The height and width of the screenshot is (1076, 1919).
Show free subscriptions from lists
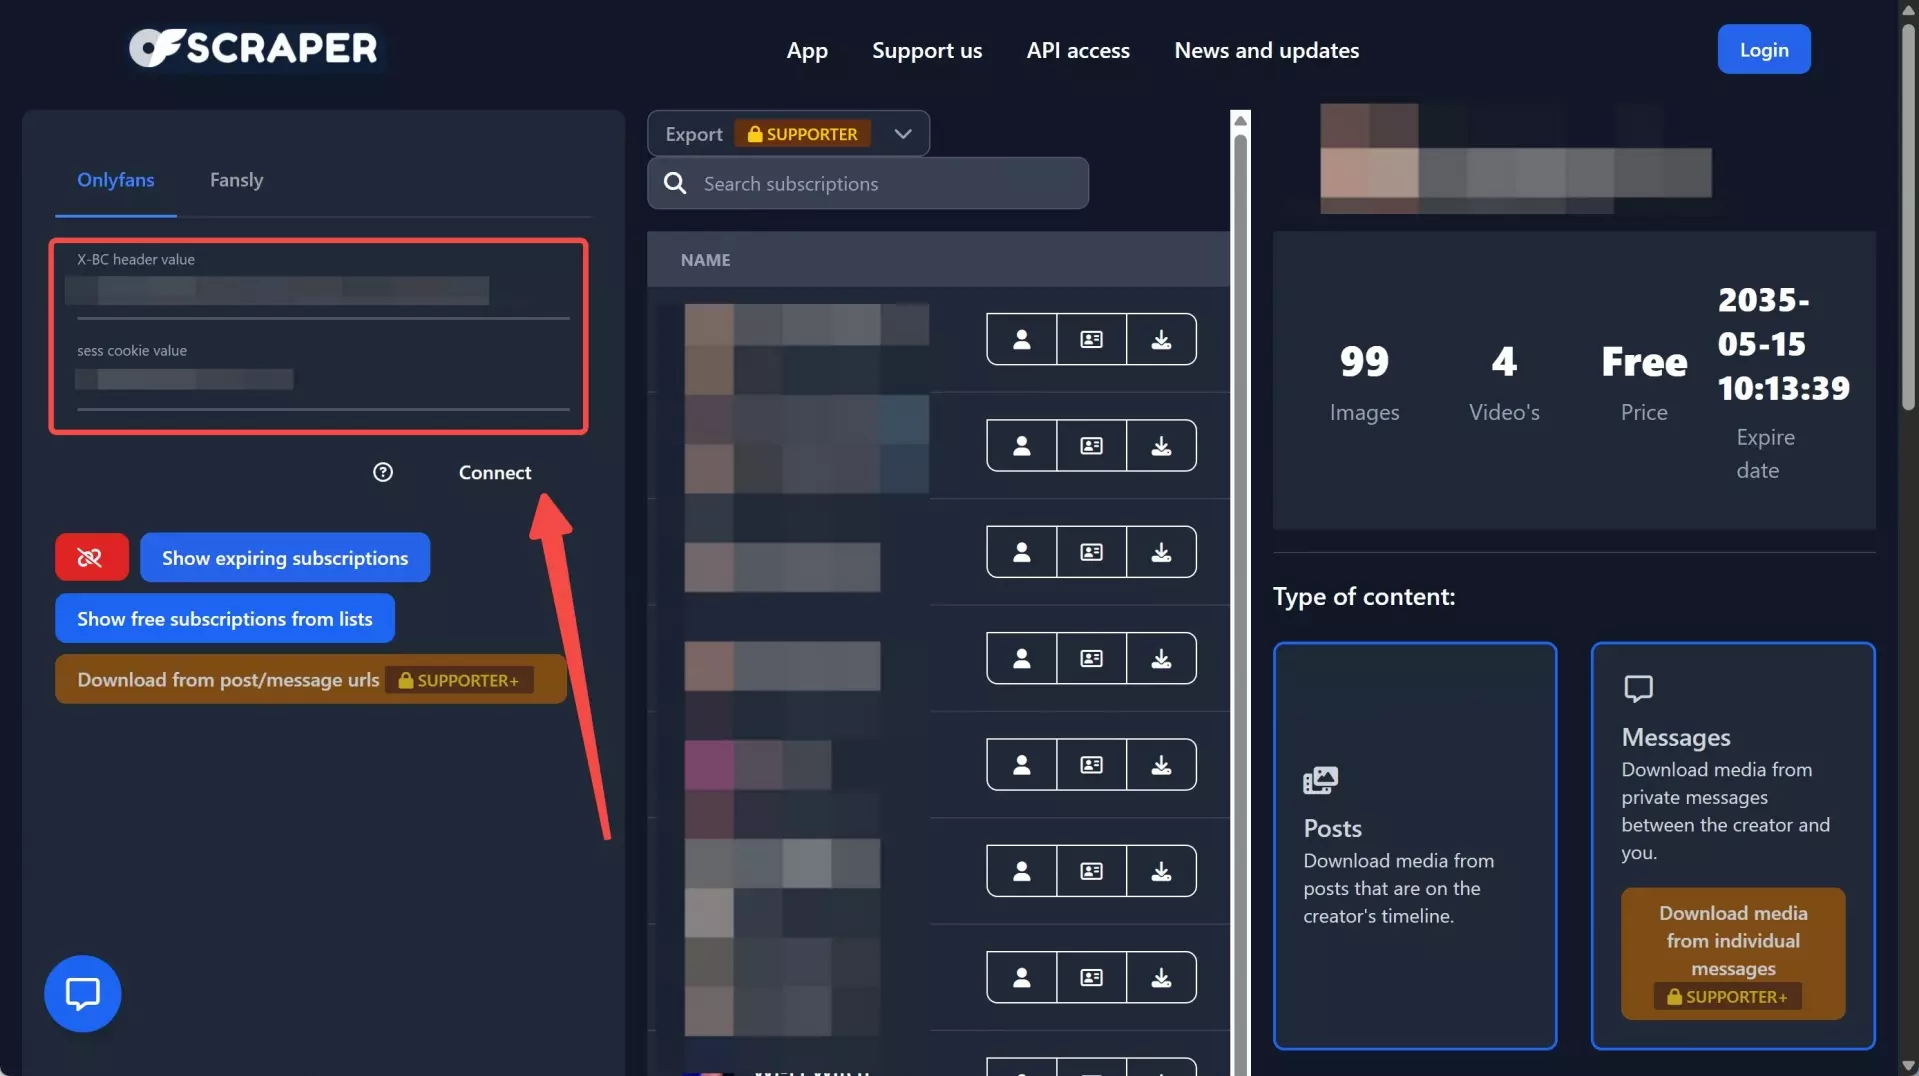[225, 618]
